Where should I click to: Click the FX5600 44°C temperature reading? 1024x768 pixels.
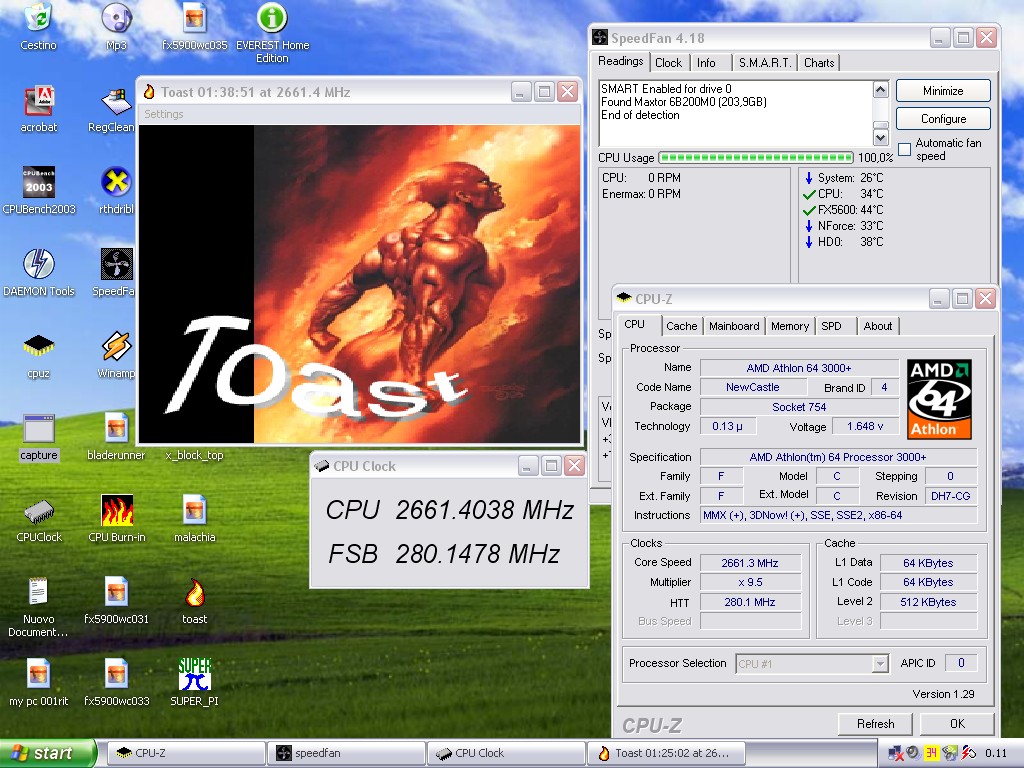click(x=843, y=210)
